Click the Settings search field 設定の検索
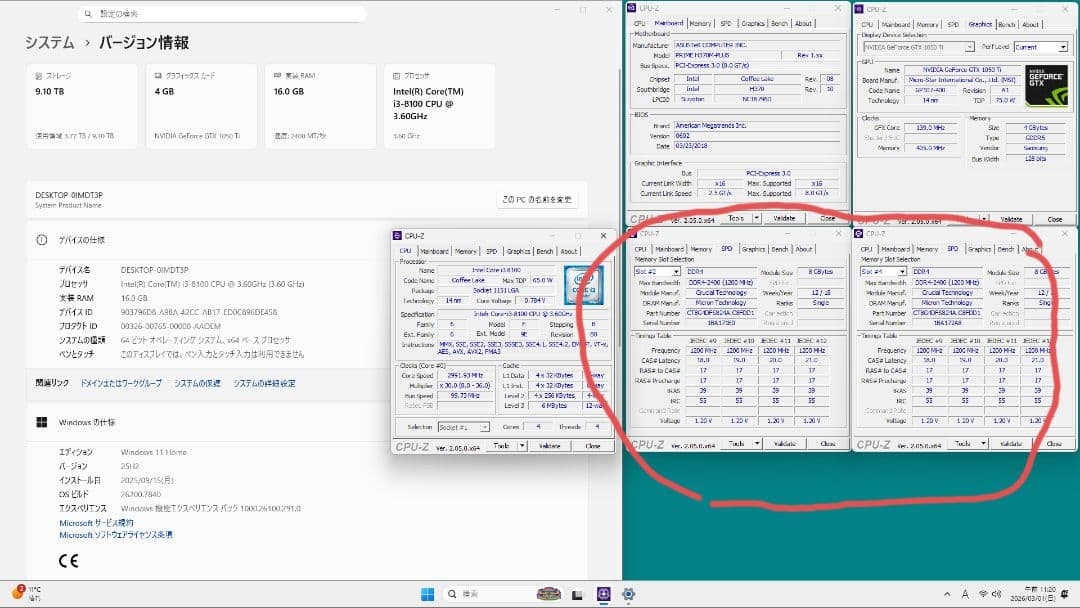This screenshot has height=608, width=1080. click(x=222, y=14)
